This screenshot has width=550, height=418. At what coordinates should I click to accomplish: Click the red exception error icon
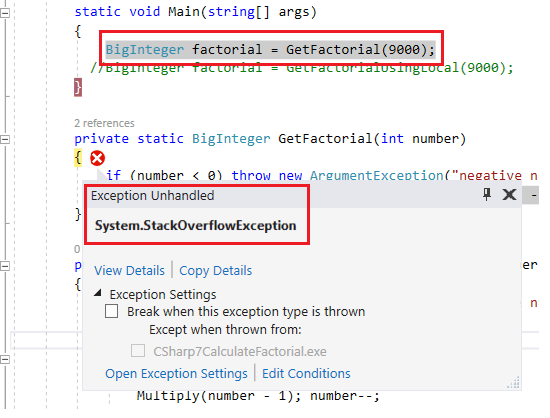coord(97,158)
